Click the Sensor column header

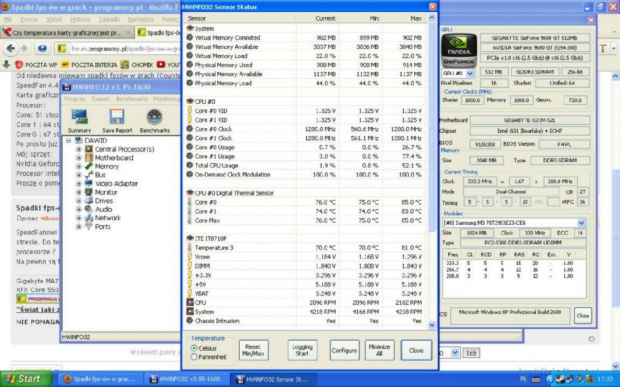point(240,18)
